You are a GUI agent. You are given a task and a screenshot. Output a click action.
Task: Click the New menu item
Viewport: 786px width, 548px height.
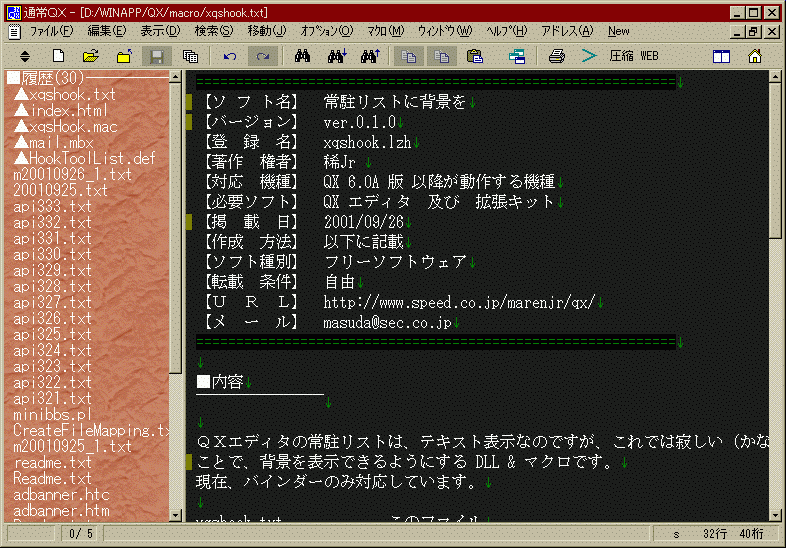click(619, 31)
